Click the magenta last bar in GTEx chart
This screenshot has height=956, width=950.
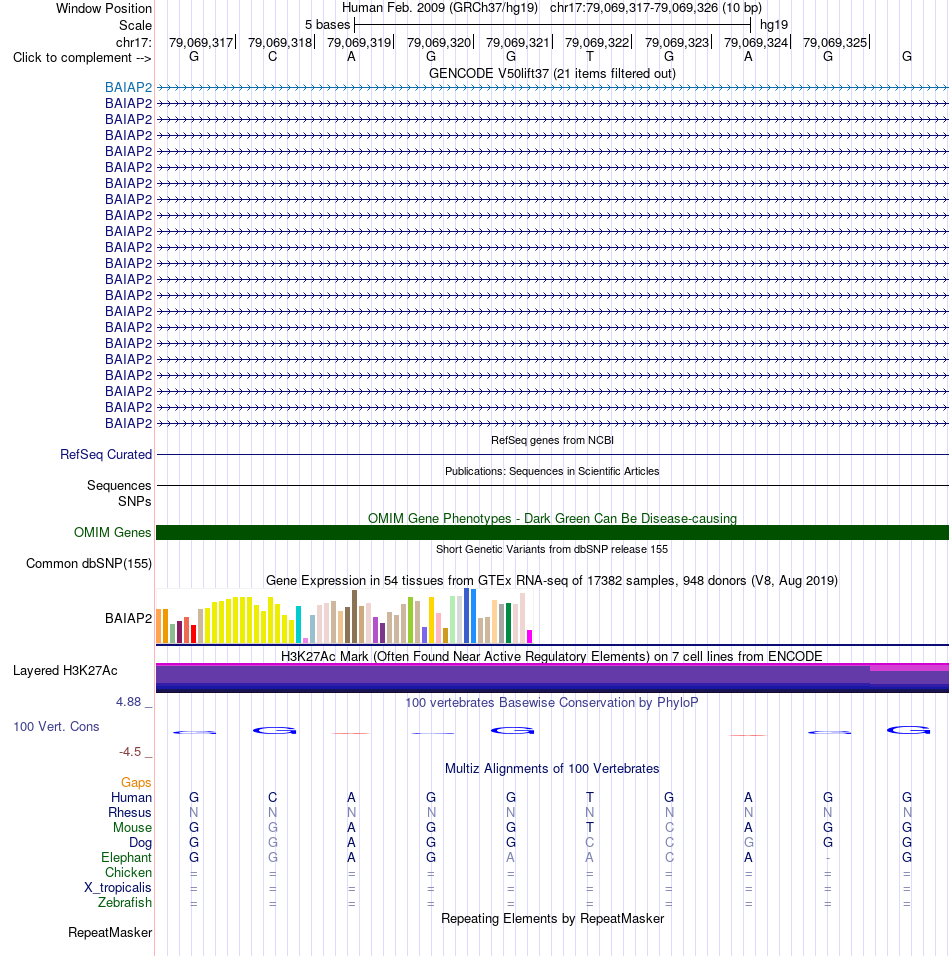pos(529,637)
